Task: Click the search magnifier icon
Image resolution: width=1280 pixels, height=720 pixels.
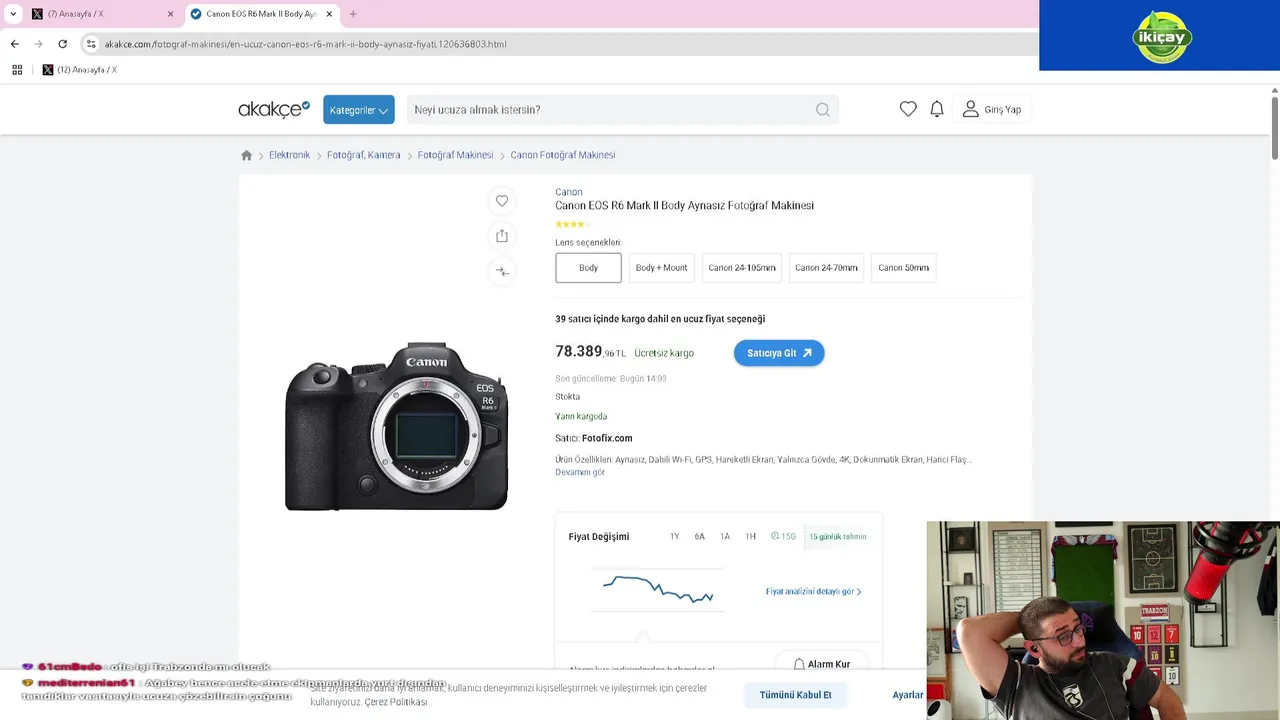Action: pos(822,110)
